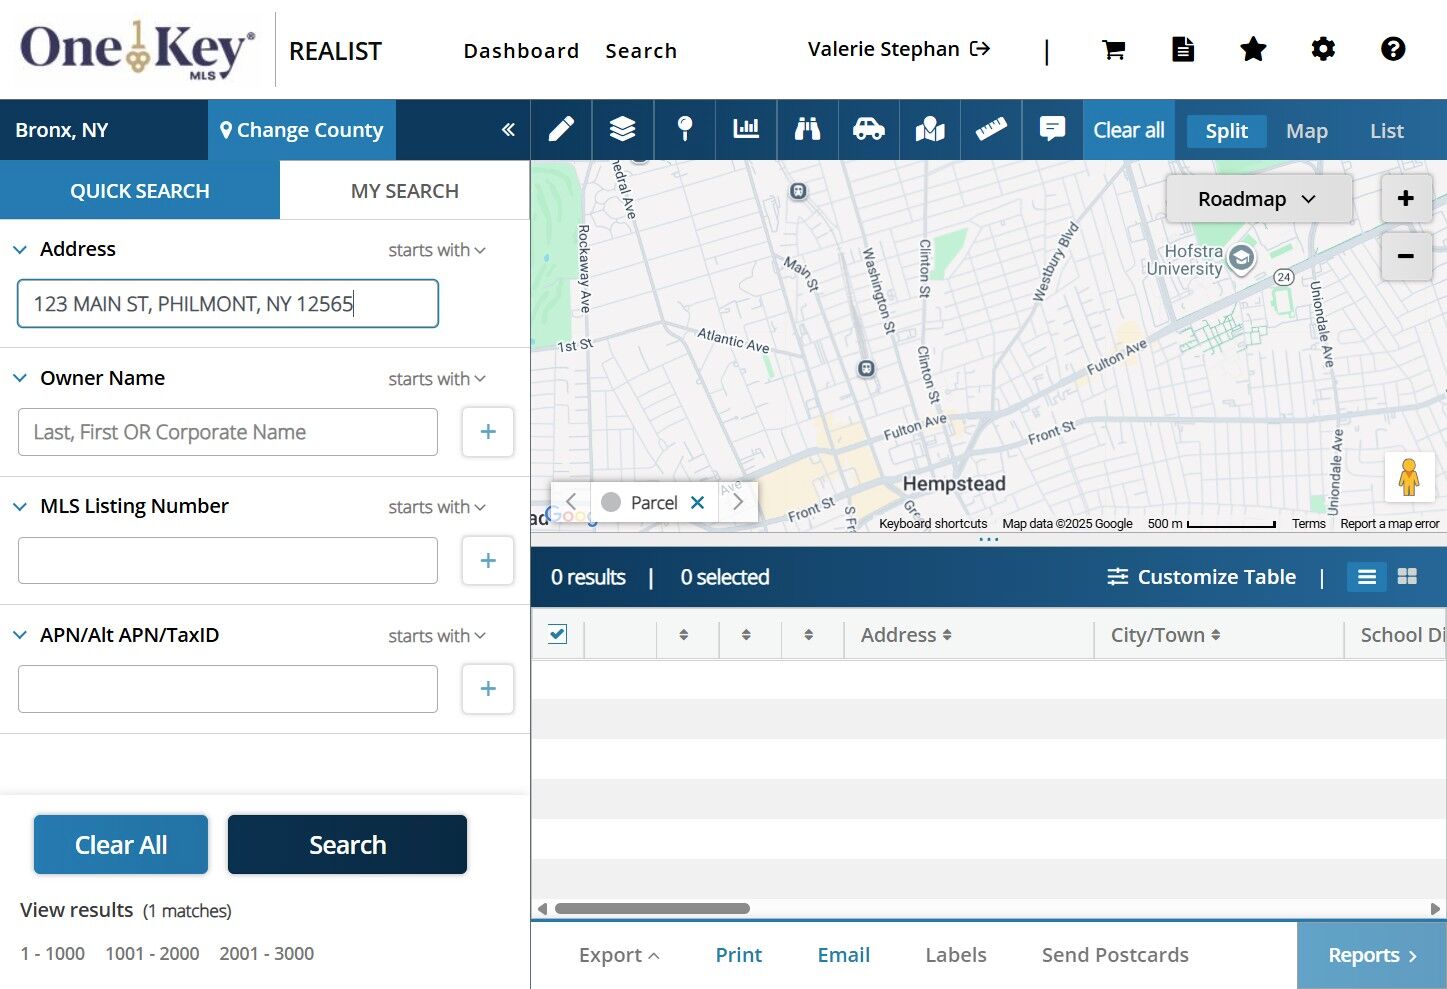Click the horizontal results scrollbar

652,908
